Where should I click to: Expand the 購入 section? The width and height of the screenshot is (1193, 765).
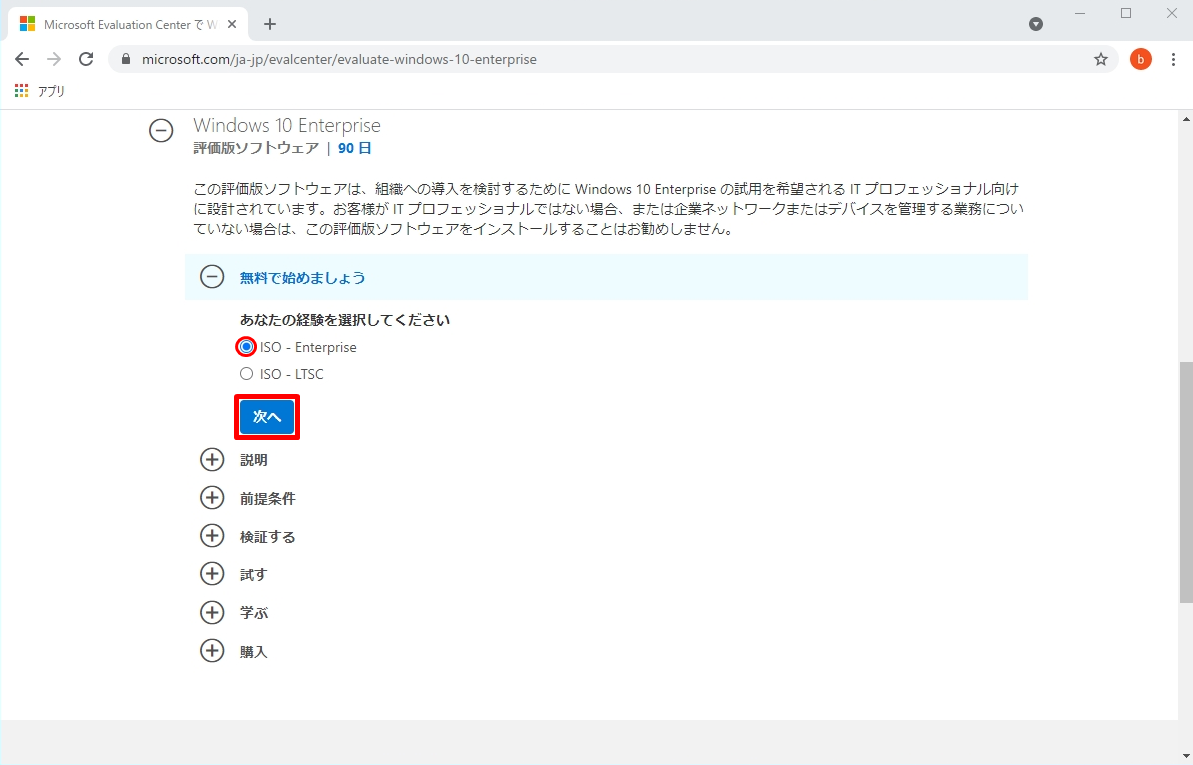click(x=212, y=651)
